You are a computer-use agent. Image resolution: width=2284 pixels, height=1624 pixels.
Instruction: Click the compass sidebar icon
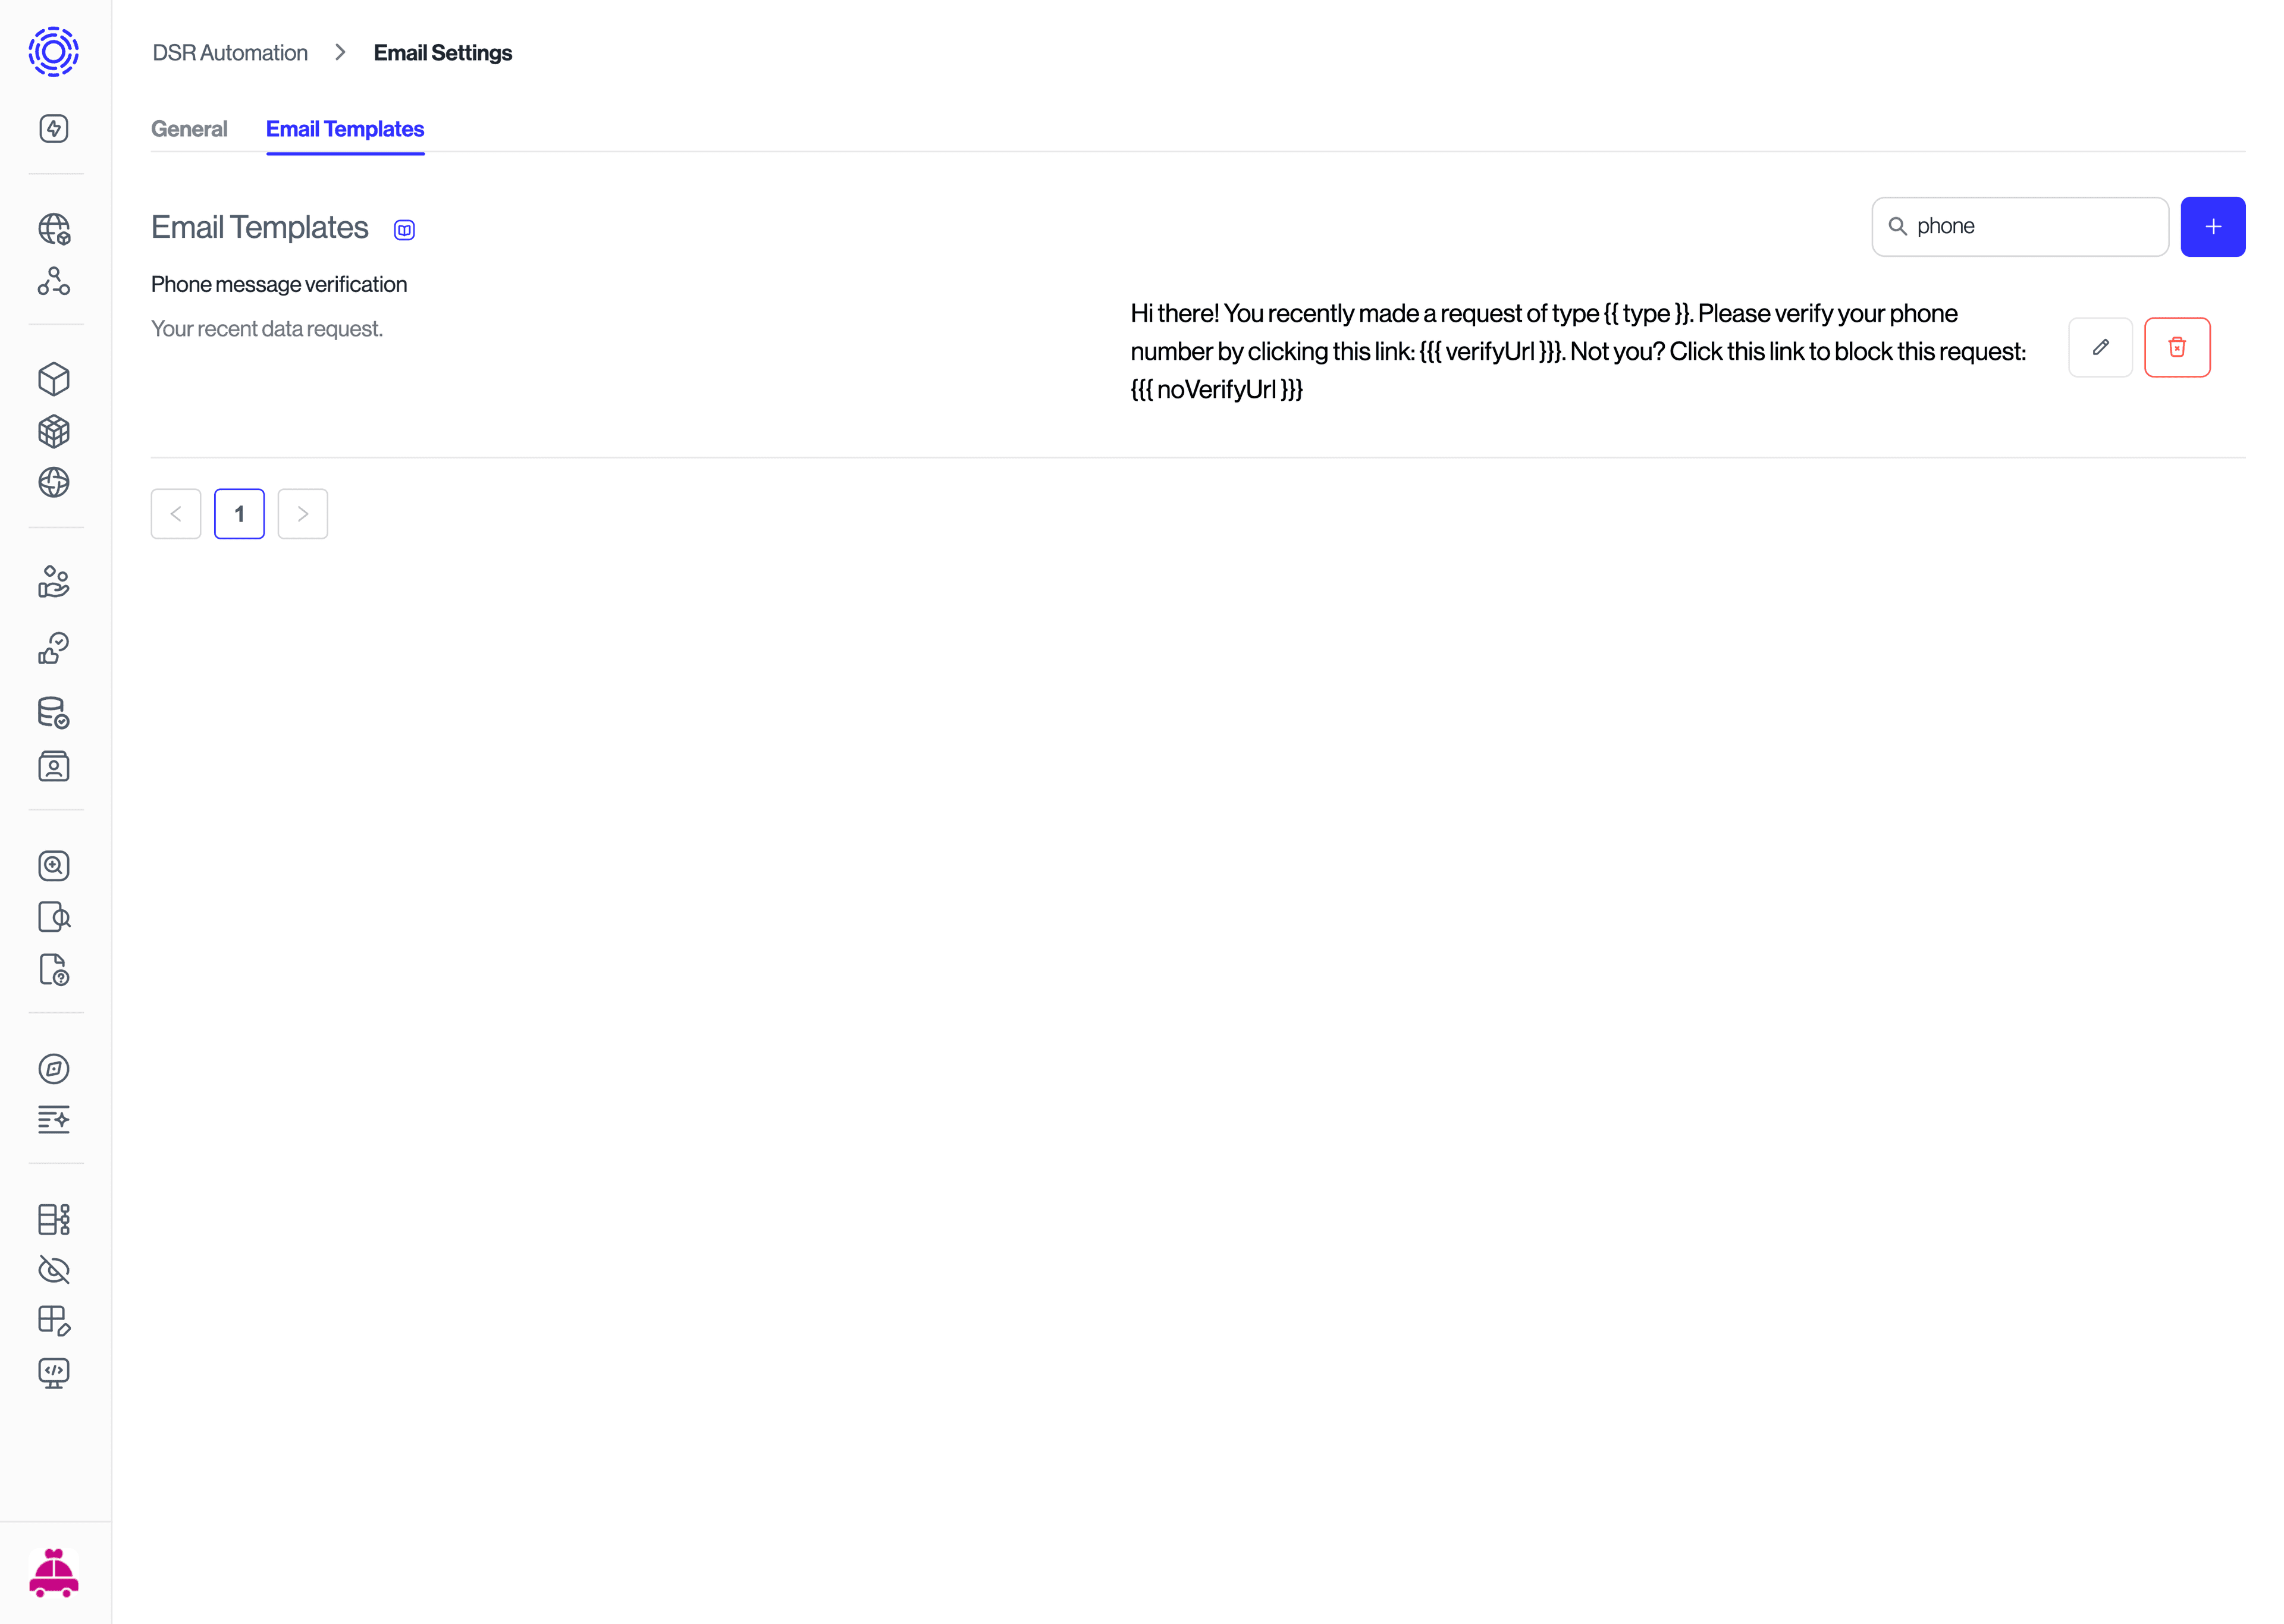point(54,1068)
